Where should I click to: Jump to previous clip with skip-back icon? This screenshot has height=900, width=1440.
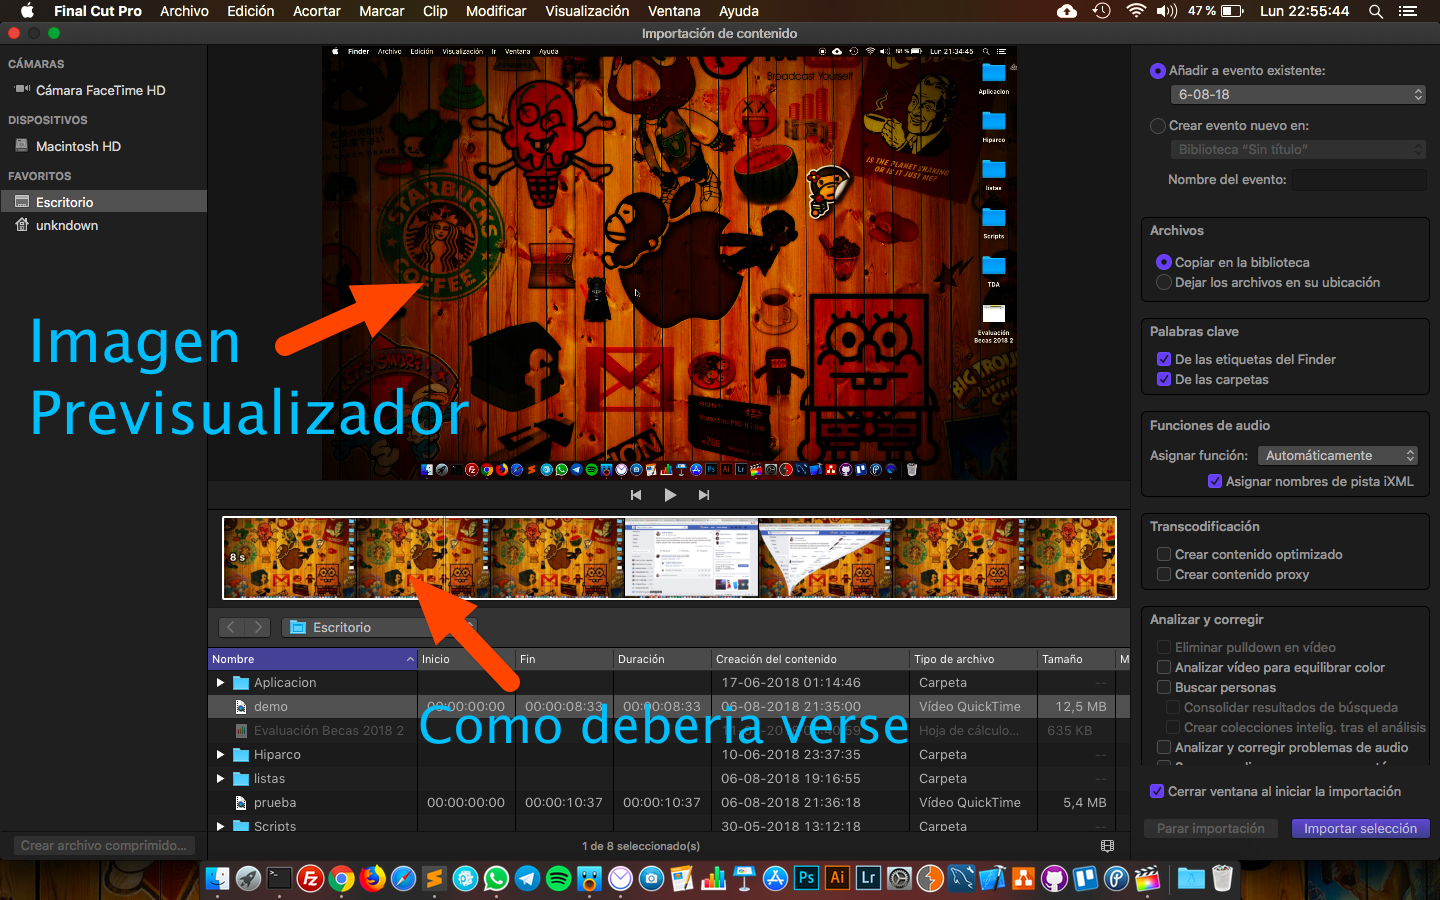(x=636, y=495)
